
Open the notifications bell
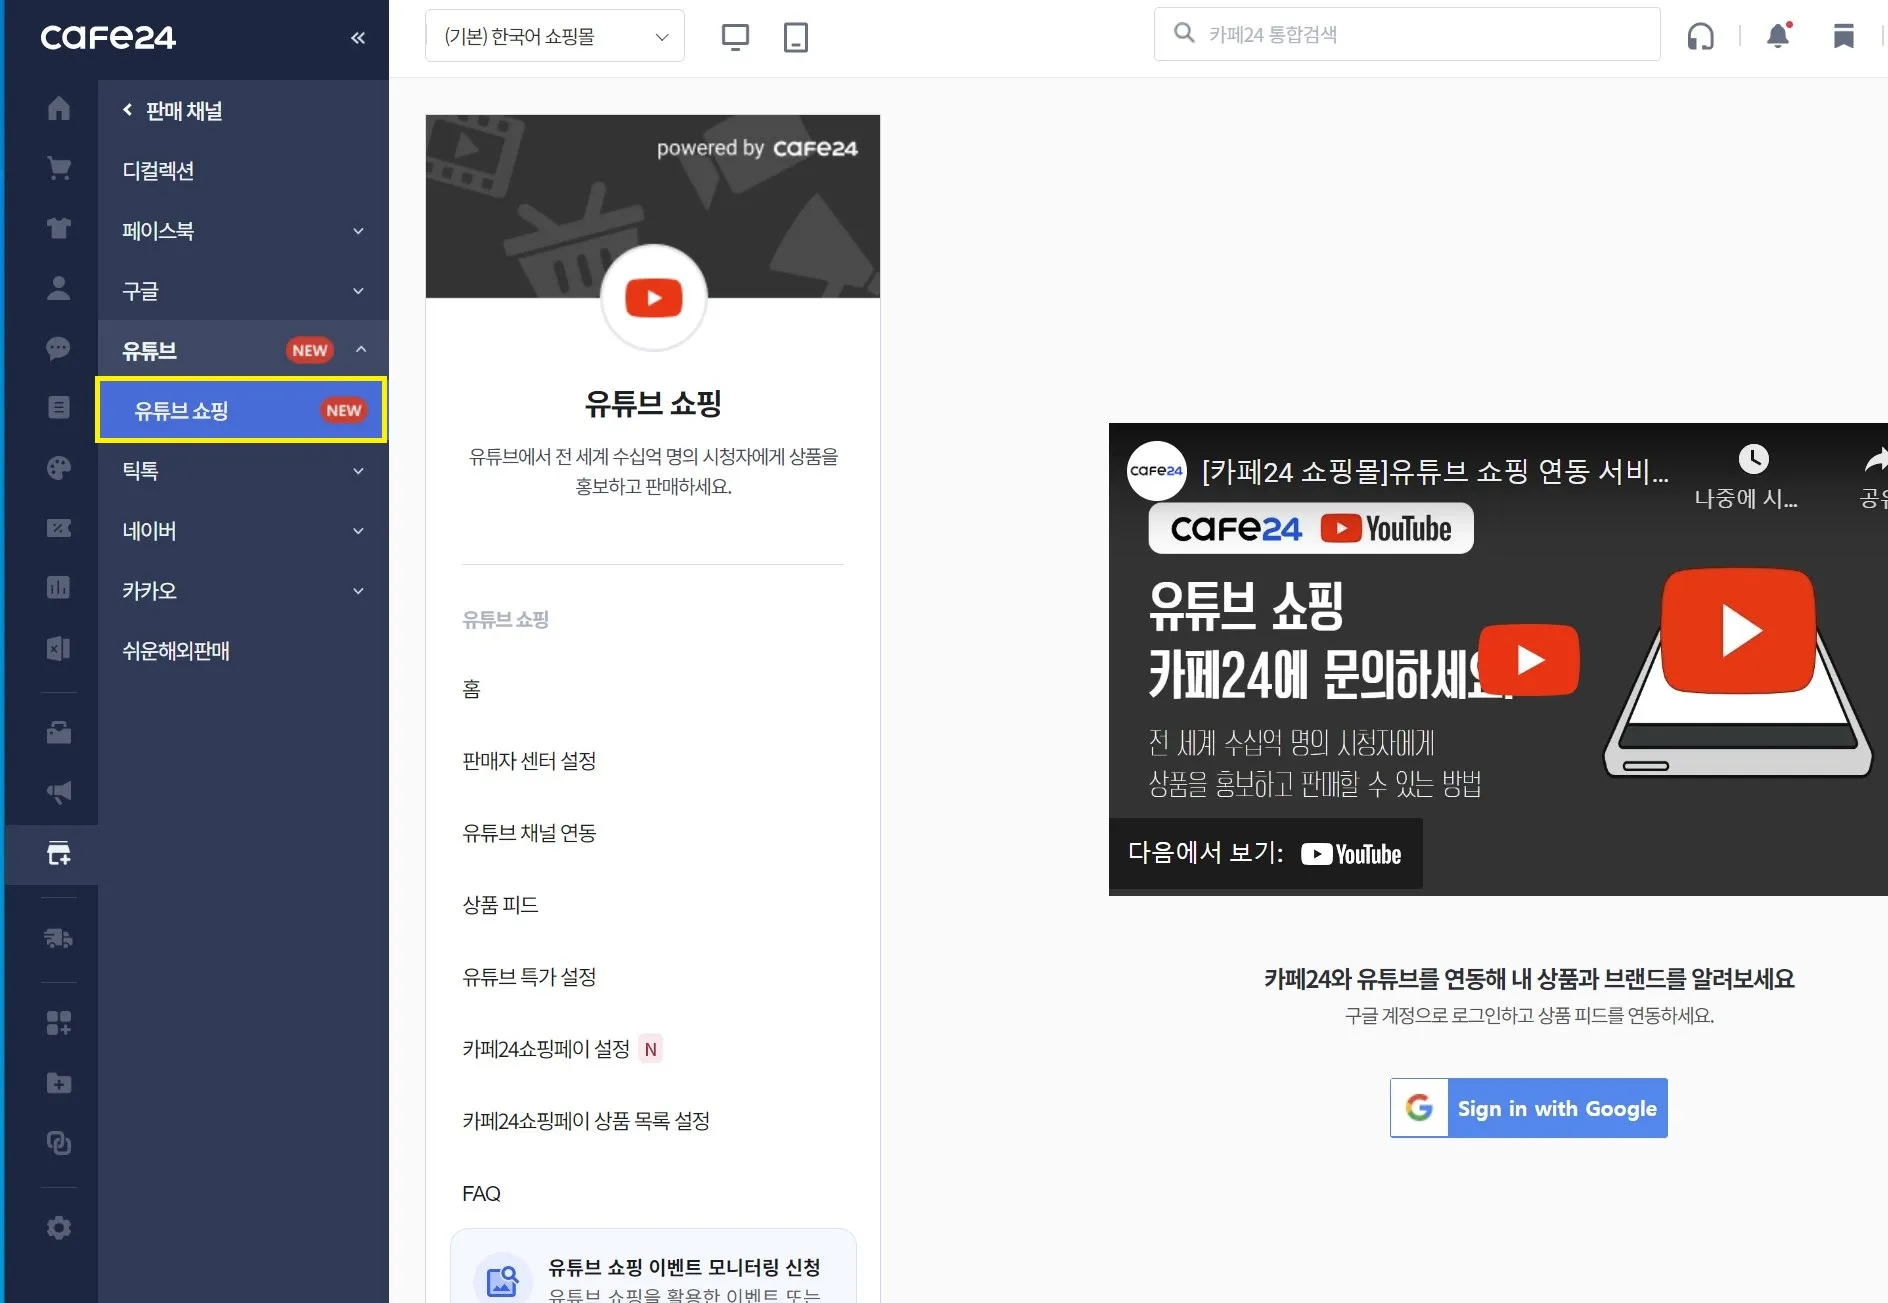[x=1778, y=36]
